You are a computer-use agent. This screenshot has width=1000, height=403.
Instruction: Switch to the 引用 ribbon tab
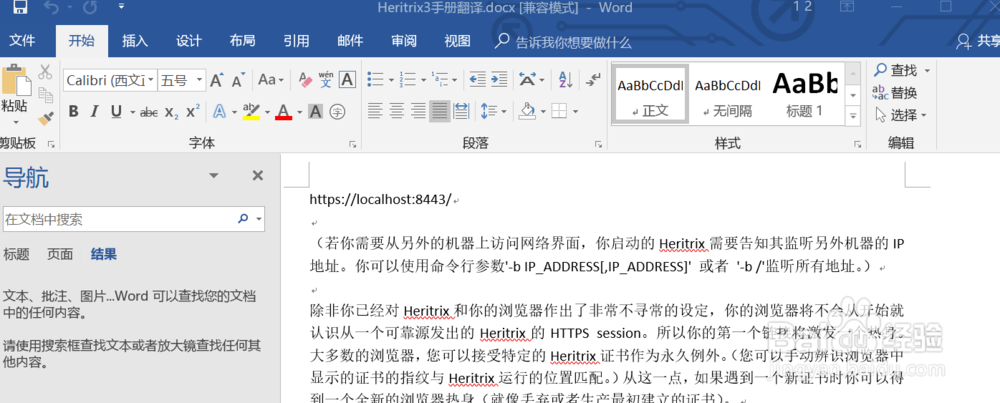[x=296, y=41]
